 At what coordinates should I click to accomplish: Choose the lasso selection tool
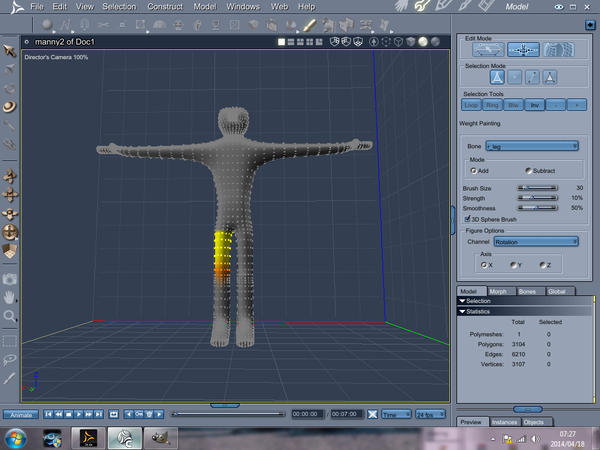pos(9,359)
